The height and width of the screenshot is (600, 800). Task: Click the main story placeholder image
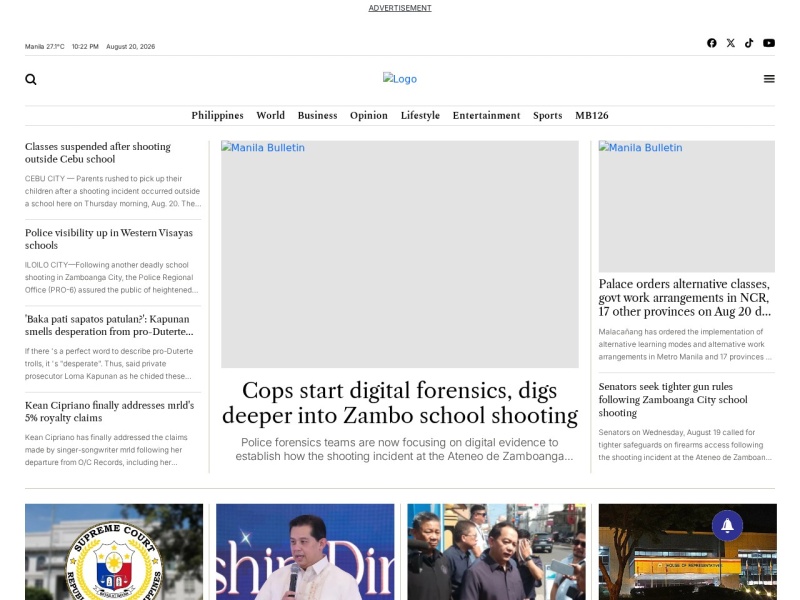(400, 254)
